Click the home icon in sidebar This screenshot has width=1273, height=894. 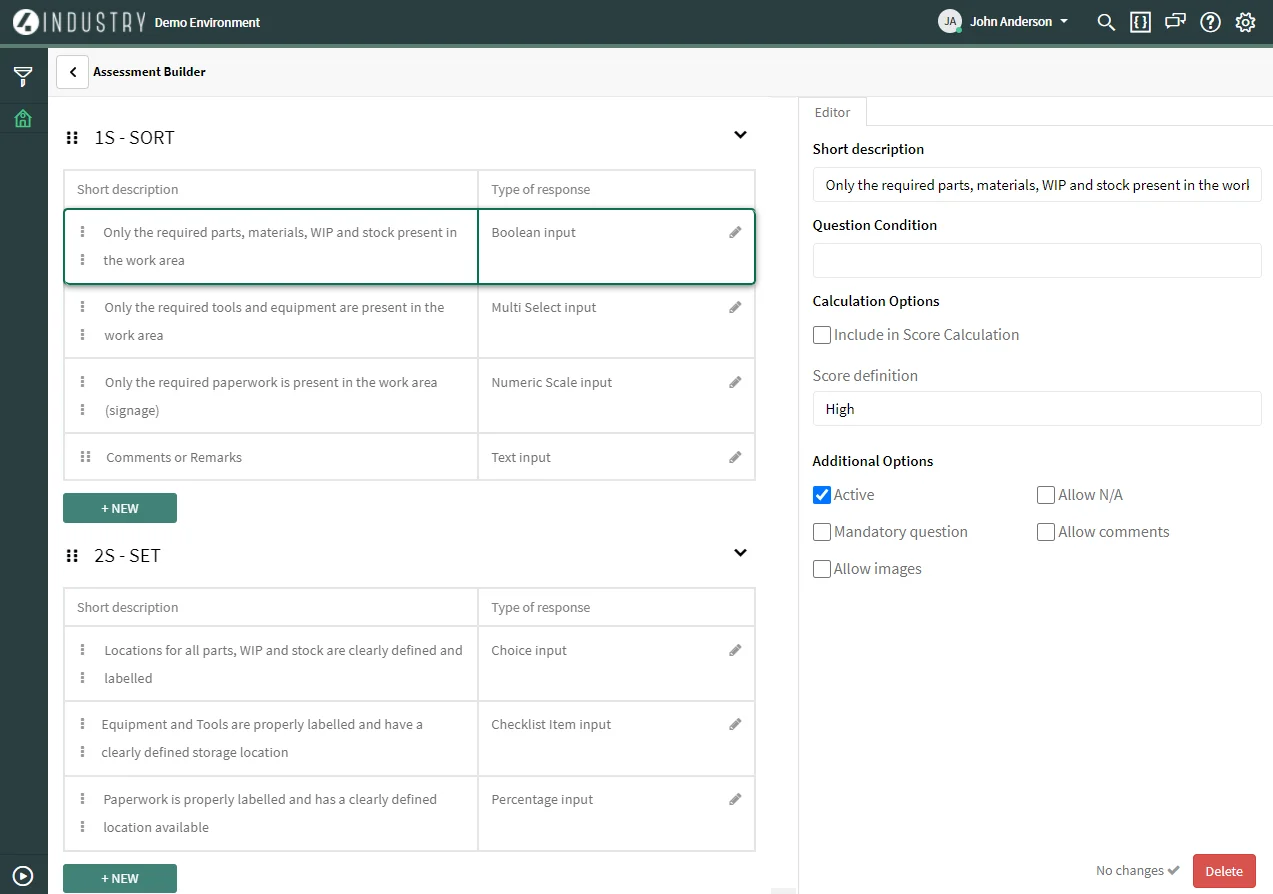[x=23, y=119]
